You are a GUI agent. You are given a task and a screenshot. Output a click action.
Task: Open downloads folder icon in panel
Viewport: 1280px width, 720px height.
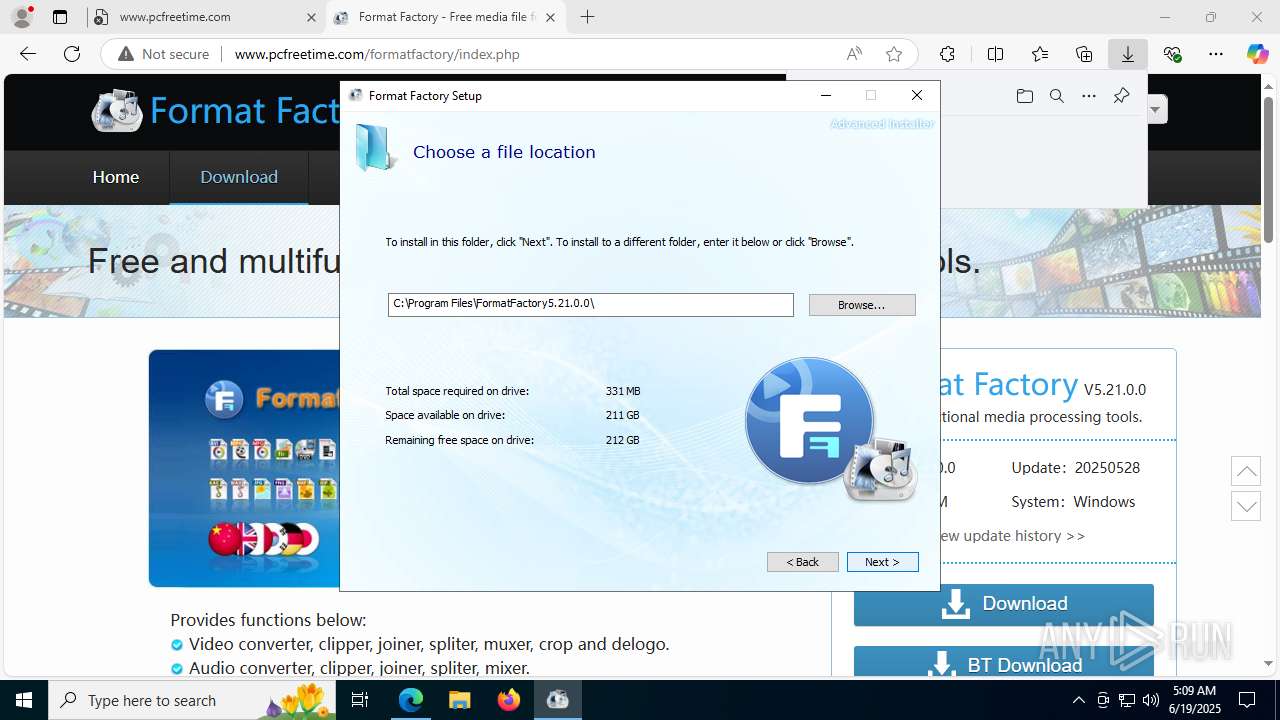click(1024, 96)
